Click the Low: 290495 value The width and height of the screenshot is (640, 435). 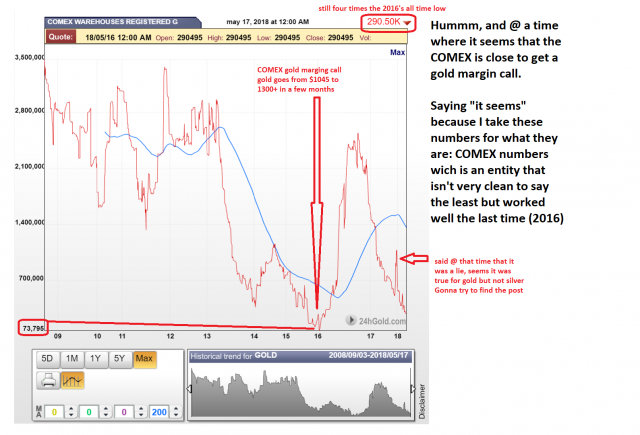click(x=278, y=38)
